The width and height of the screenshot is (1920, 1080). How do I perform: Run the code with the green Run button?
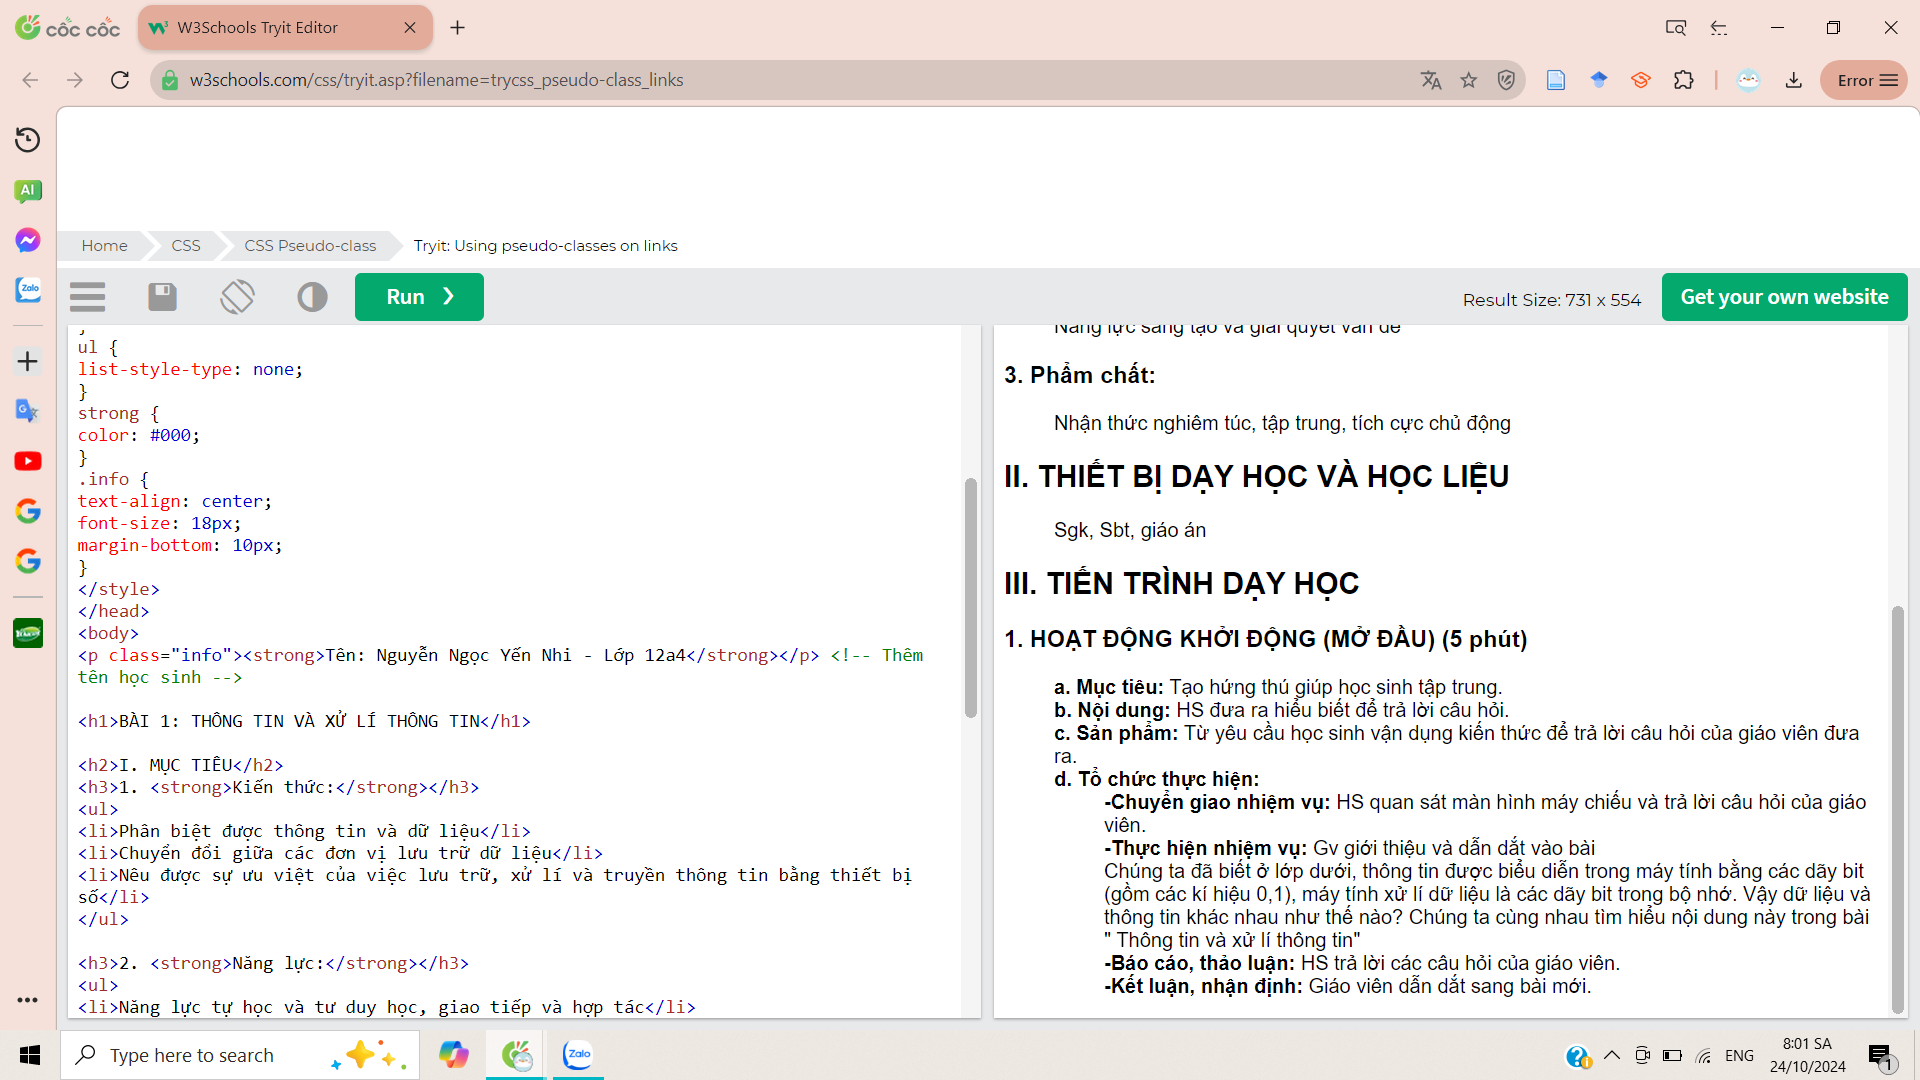(419, 297)
